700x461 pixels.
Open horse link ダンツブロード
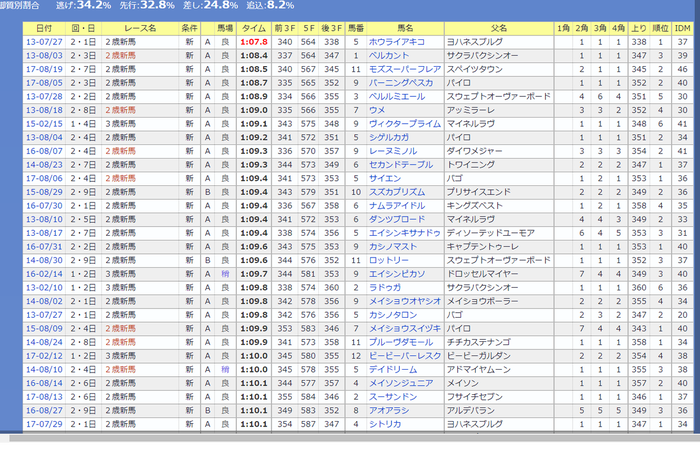(x=396, y=220)
